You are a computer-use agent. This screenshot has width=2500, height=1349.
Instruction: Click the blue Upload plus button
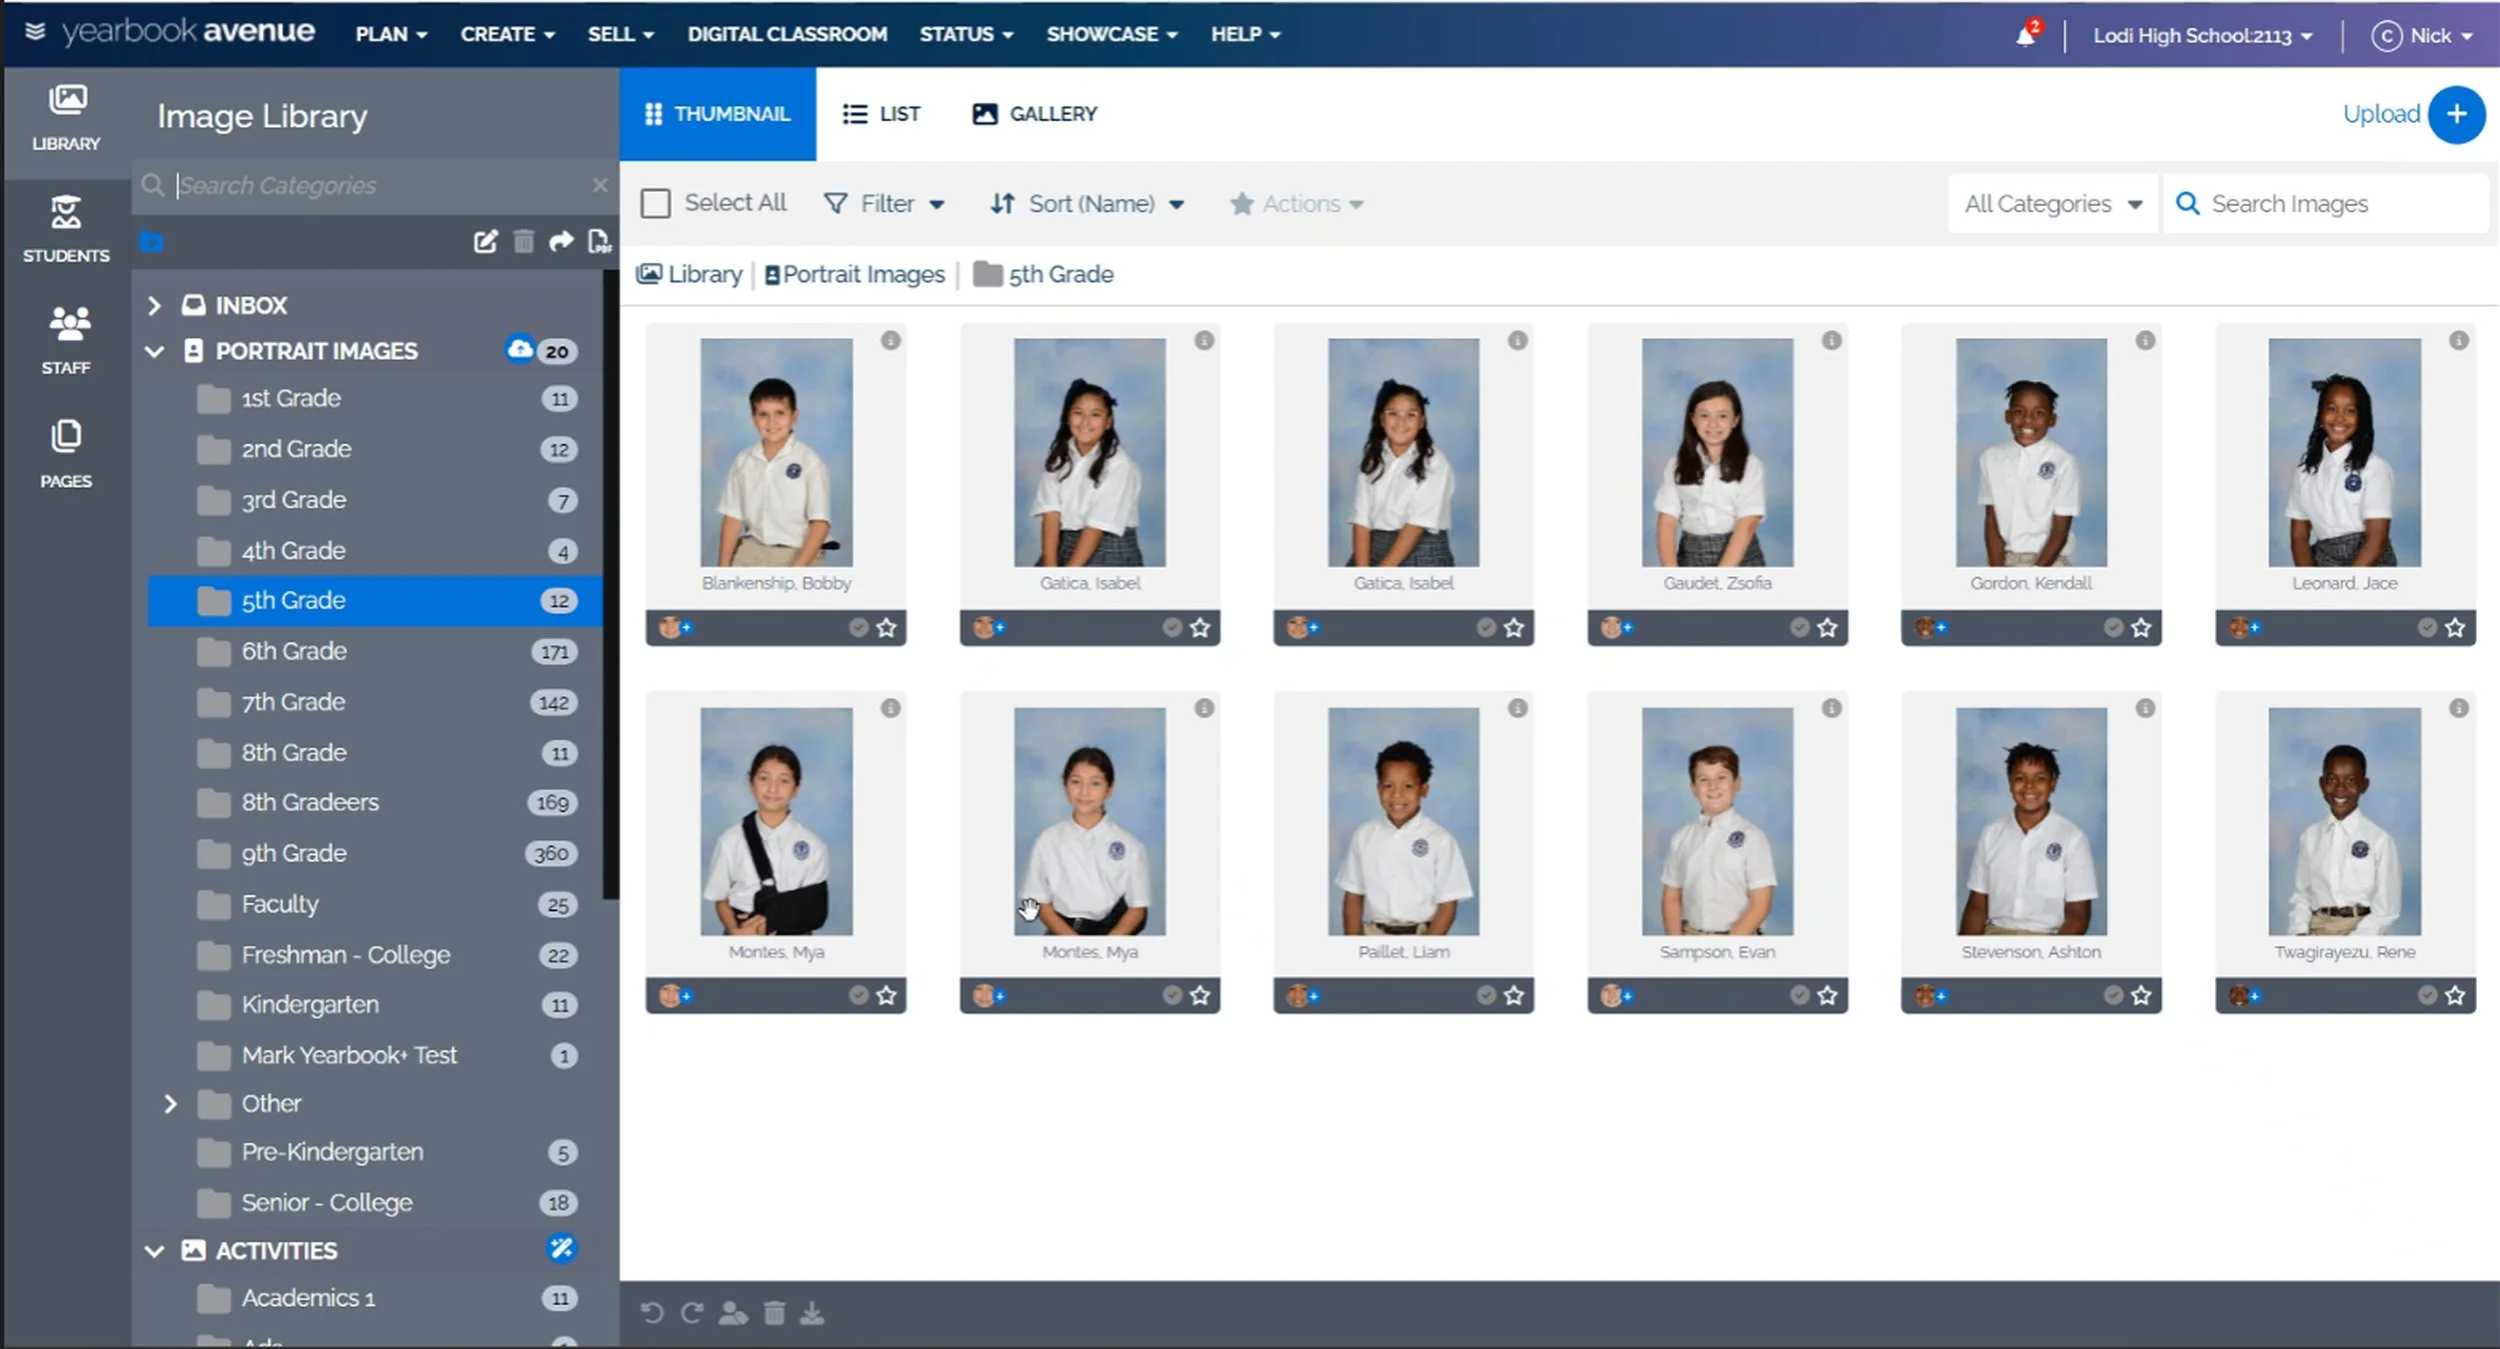(2457, 114)
